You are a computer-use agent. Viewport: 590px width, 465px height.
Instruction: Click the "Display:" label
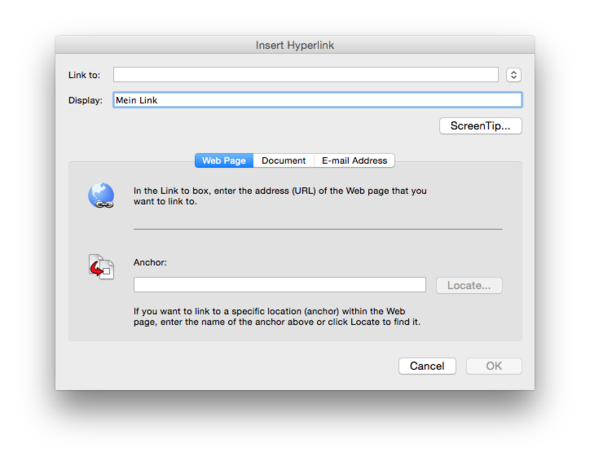[x=85, y=100]
